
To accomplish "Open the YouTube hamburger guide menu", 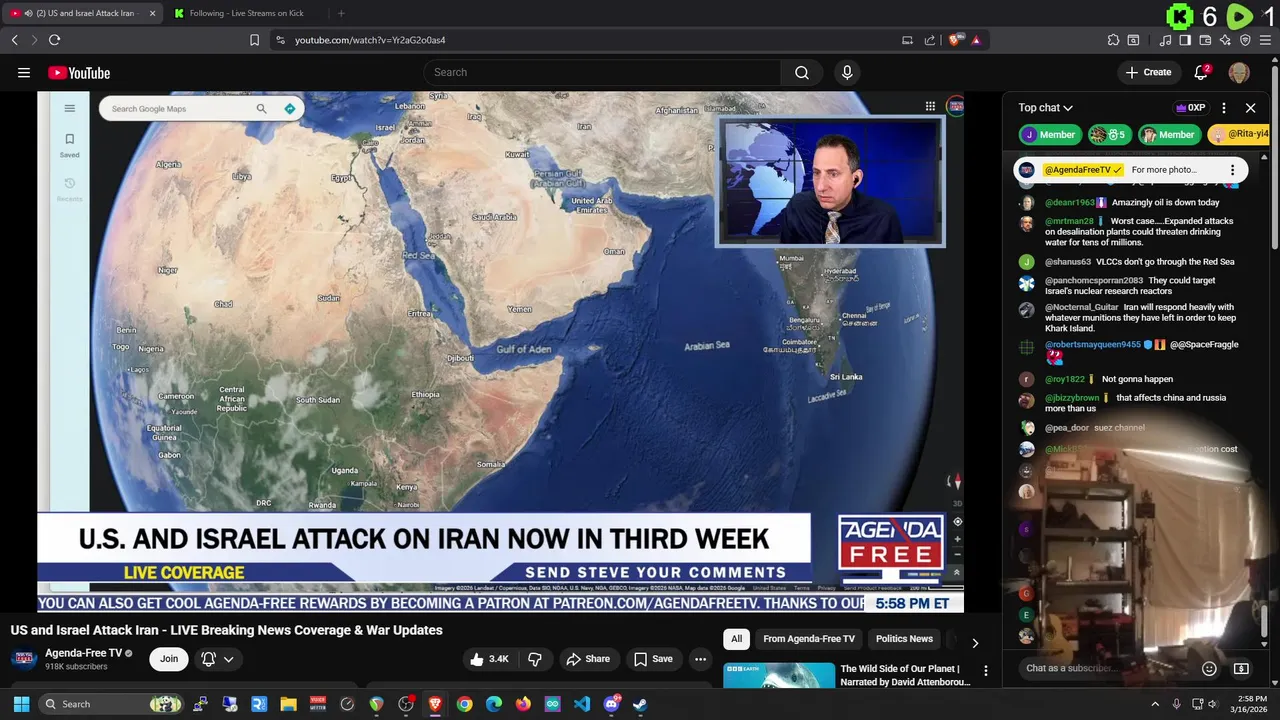I will click(24, 72).
